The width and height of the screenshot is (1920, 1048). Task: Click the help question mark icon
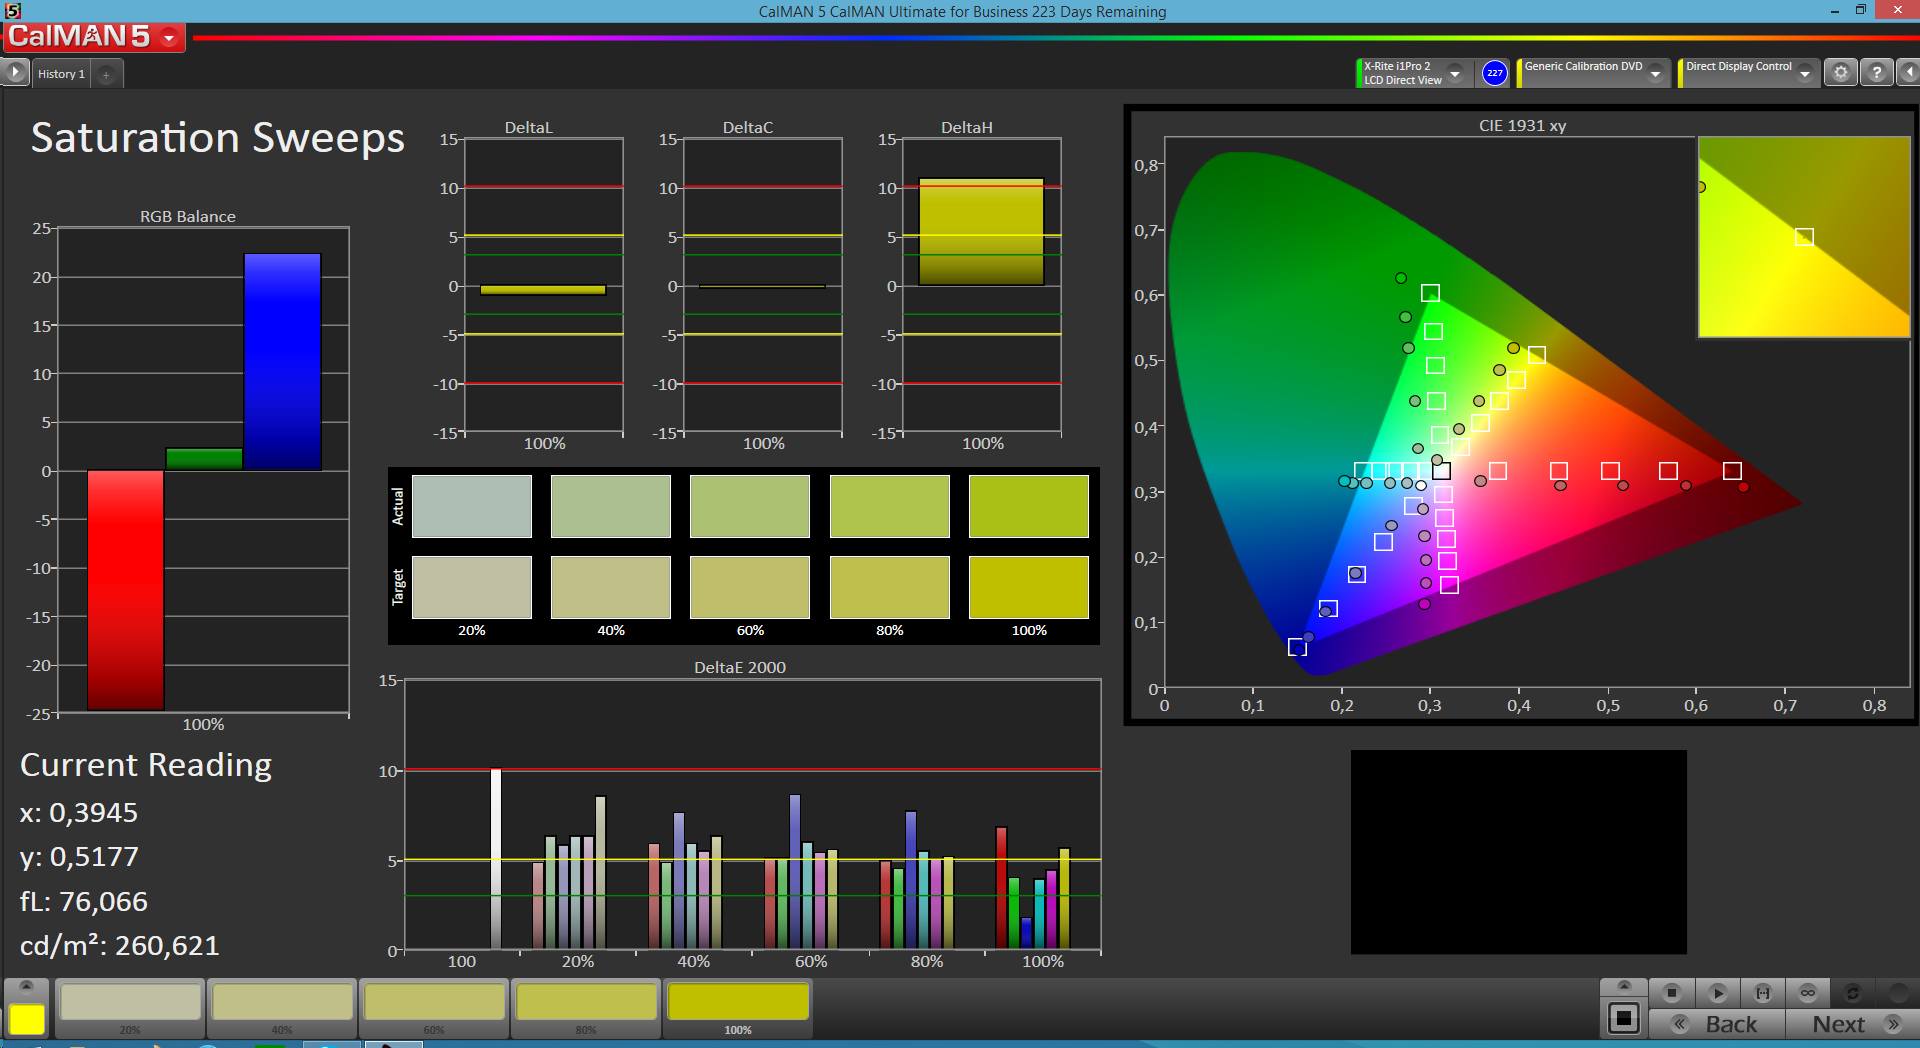[1877, 73]
